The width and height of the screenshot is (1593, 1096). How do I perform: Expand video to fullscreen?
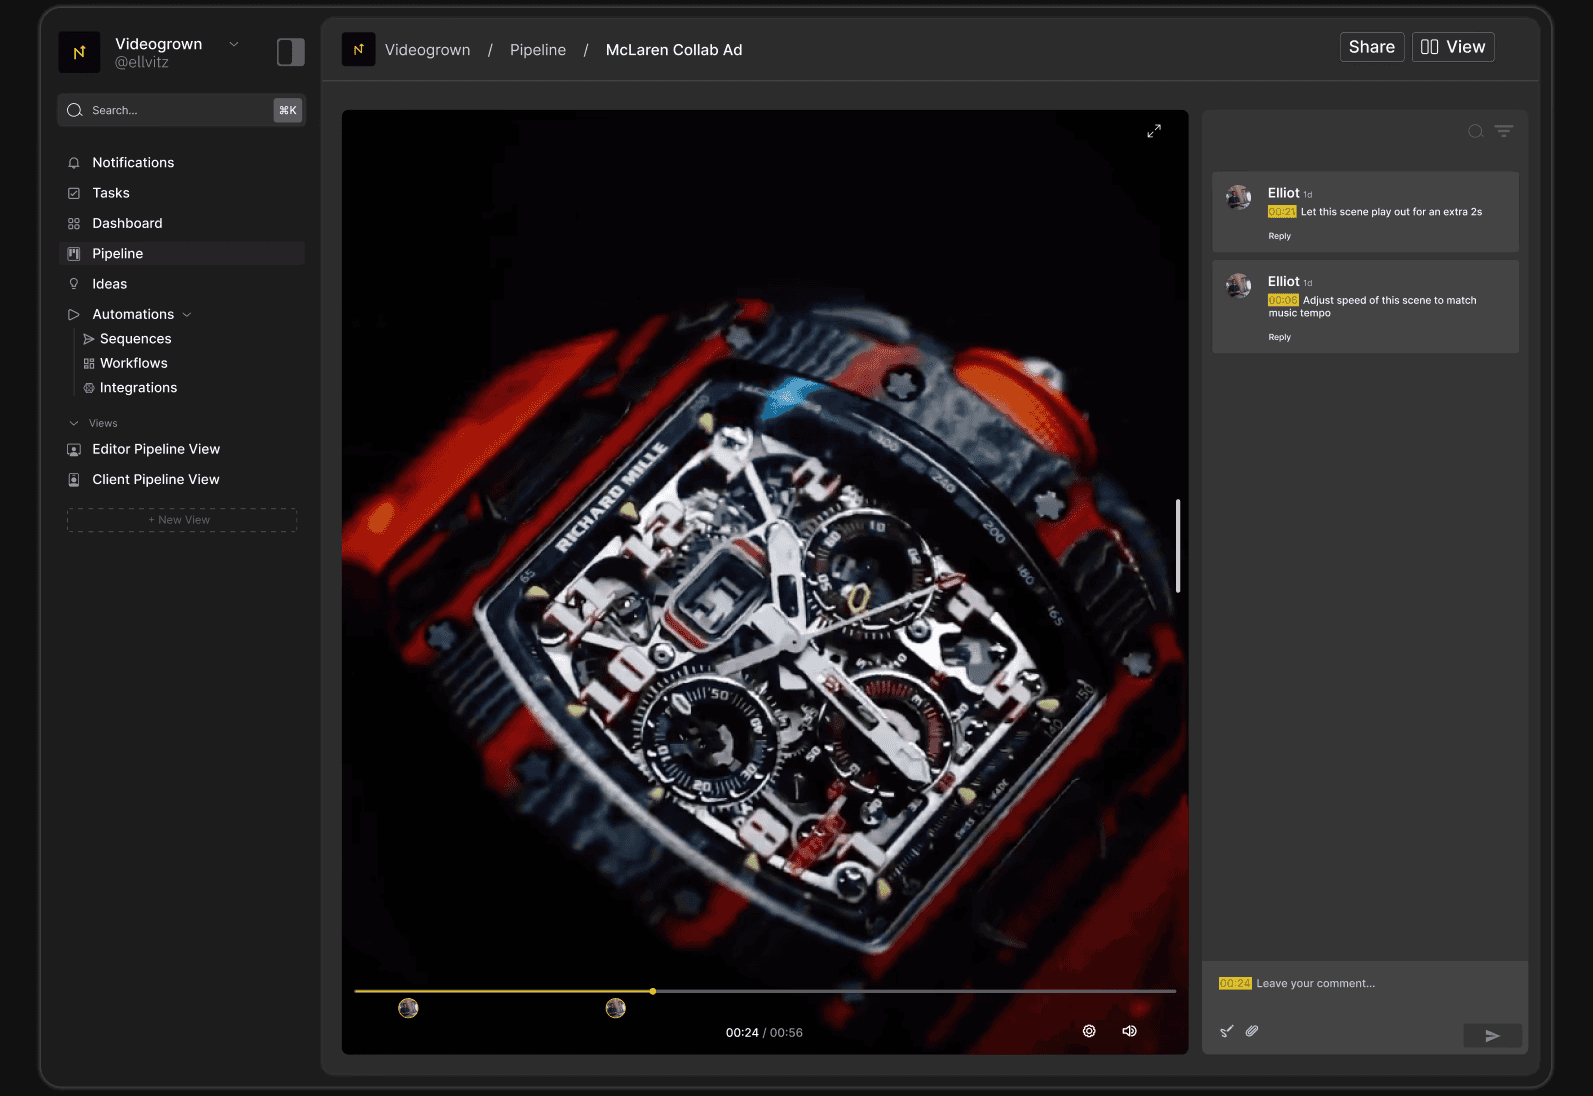point(1154,131)
